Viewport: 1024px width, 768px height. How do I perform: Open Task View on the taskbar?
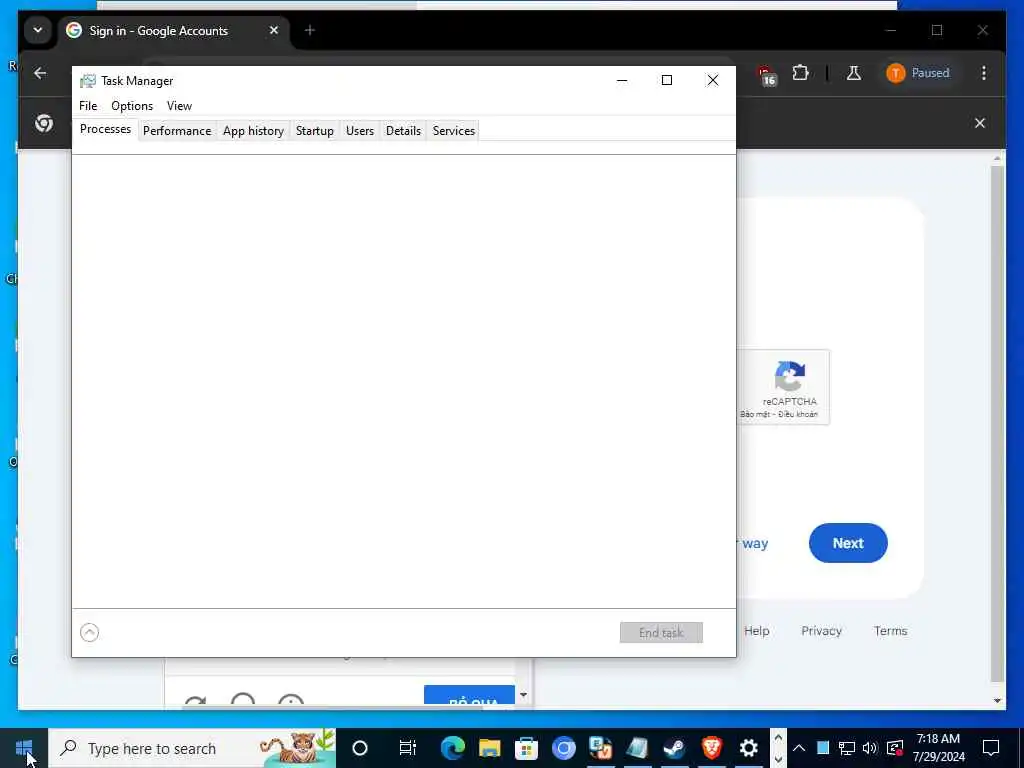tap(408, 748)
